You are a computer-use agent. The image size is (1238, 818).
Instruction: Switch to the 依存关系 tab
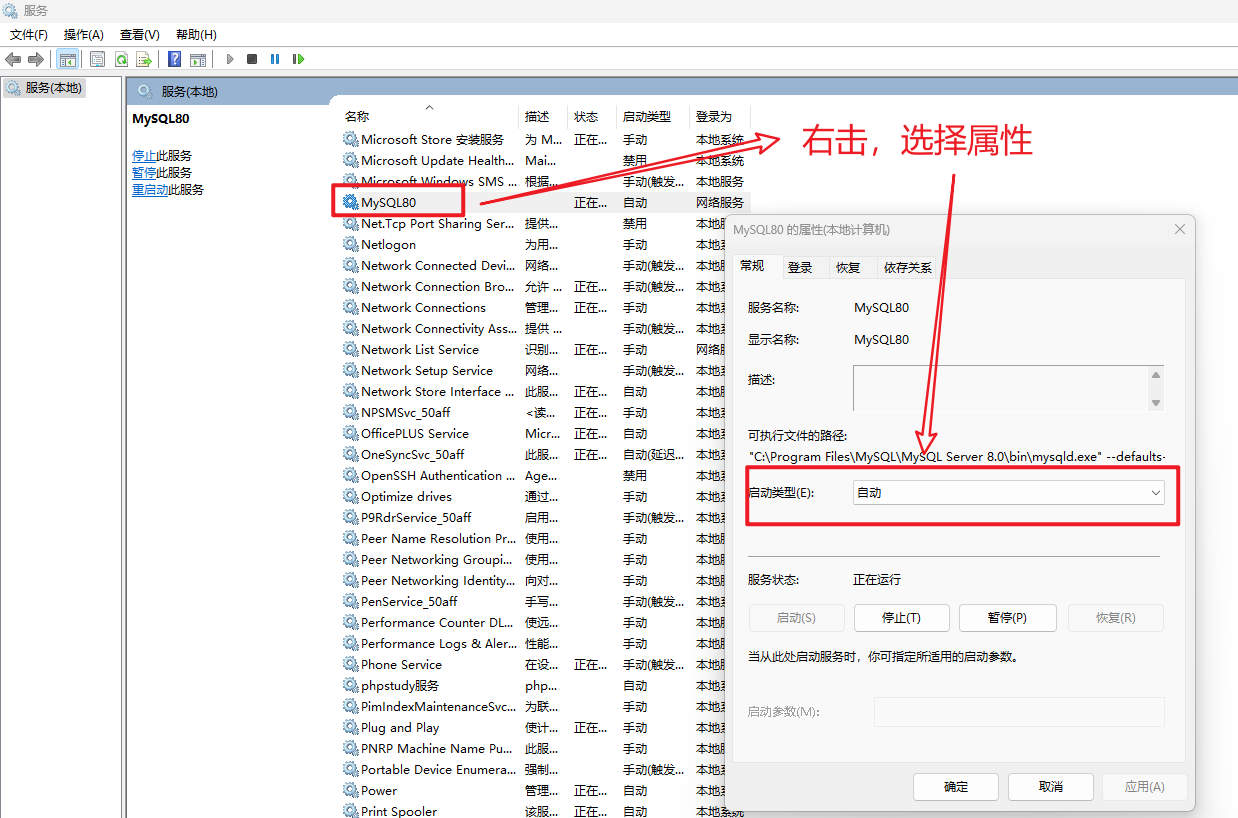point(907,267)
